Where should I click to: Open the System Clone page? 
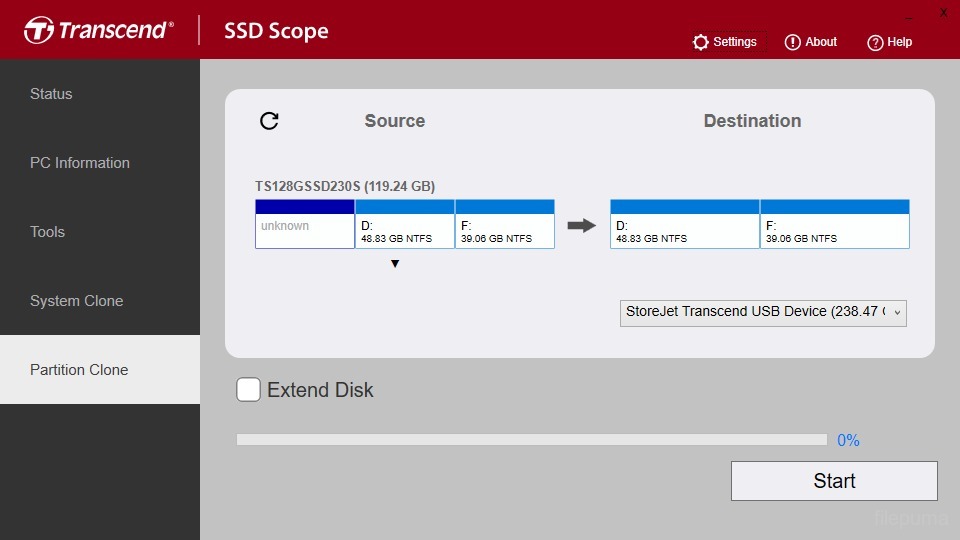click(x=77, y=301)
